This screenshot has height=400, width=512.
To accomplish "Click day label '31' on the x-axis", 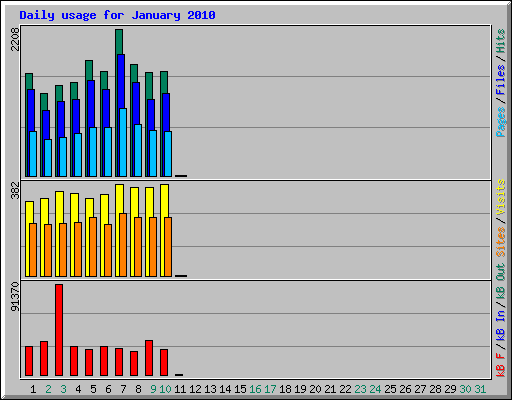I will point(480,389).
